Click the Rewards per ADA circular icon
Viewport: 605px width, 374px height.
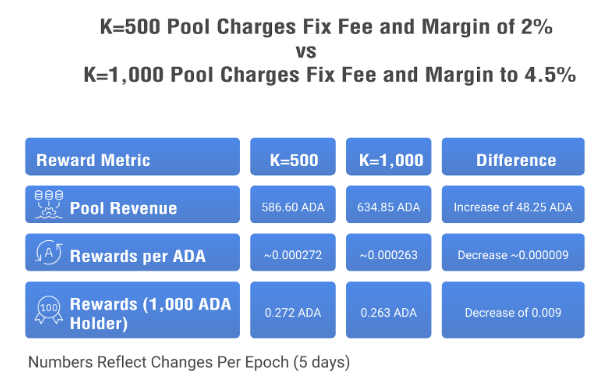tap(49, 252)
